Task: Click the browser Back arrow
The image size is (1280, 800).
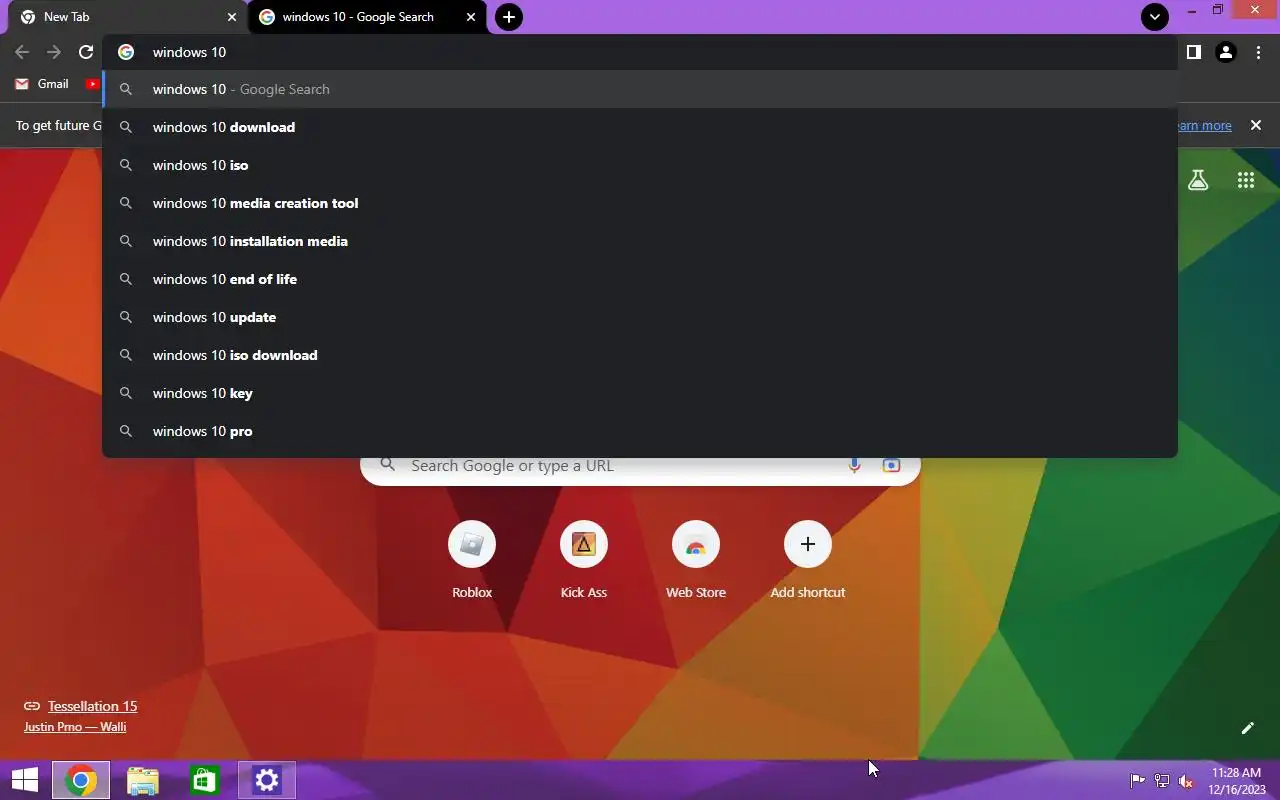Action: click(x=22, y=52)
